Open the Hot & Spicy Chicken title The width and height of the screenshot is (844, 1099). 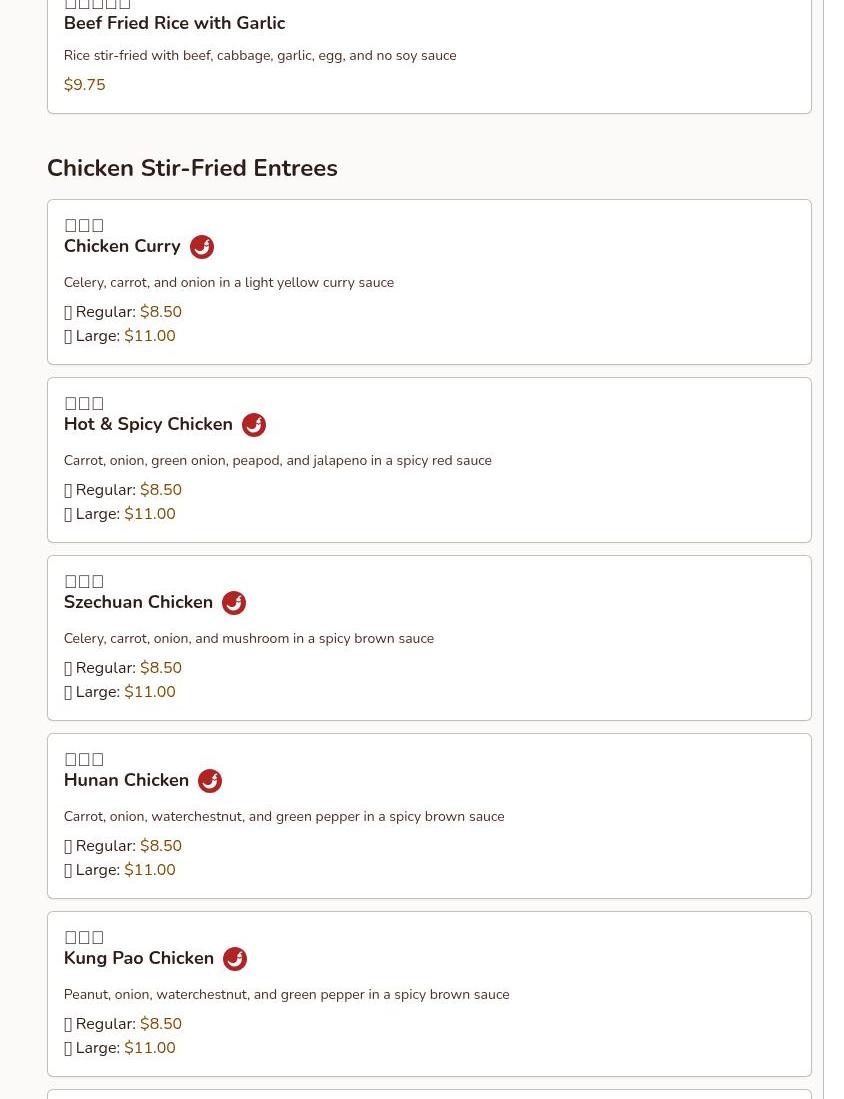tap(148, 424)
